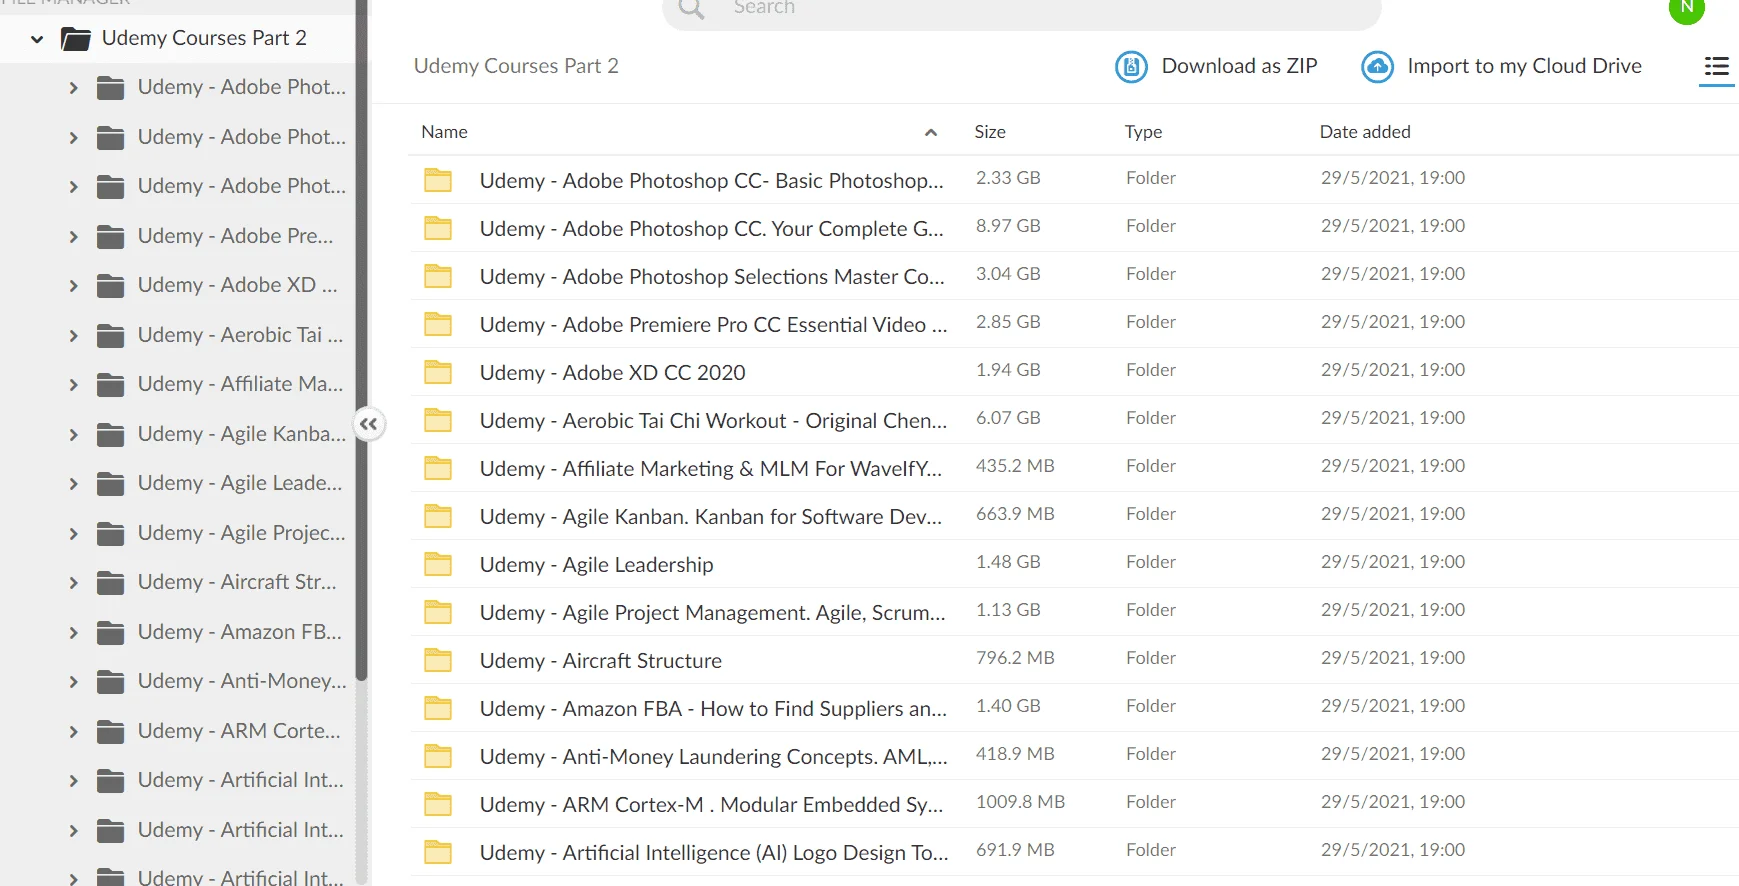Click folder icon for Adobe XD CC 2020 row
1739x886 pixels.
[438, 372]
